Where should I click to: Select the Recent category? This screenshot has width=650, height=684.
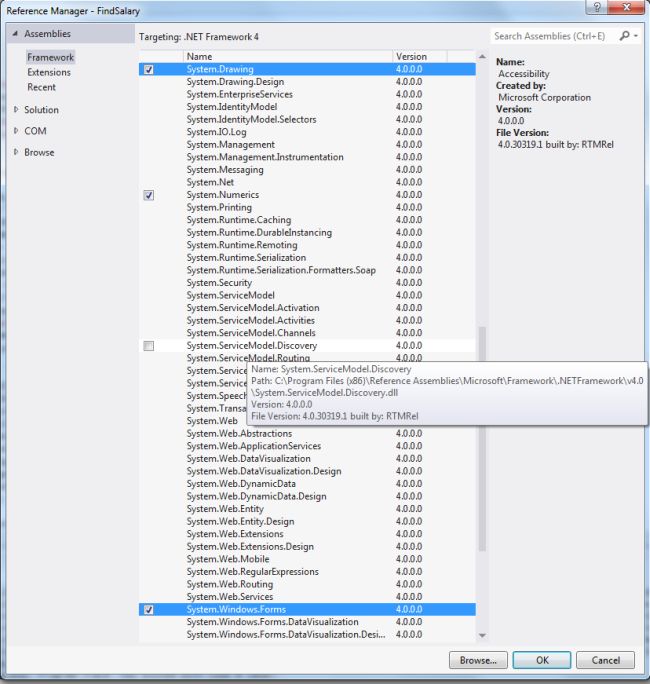pos(41,87)
